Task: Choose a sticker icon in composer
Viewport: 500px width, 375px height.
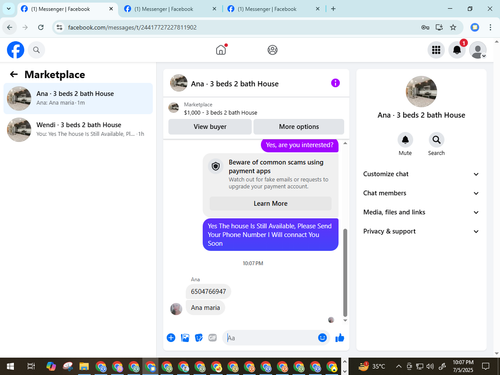Action: pos(199,338)
